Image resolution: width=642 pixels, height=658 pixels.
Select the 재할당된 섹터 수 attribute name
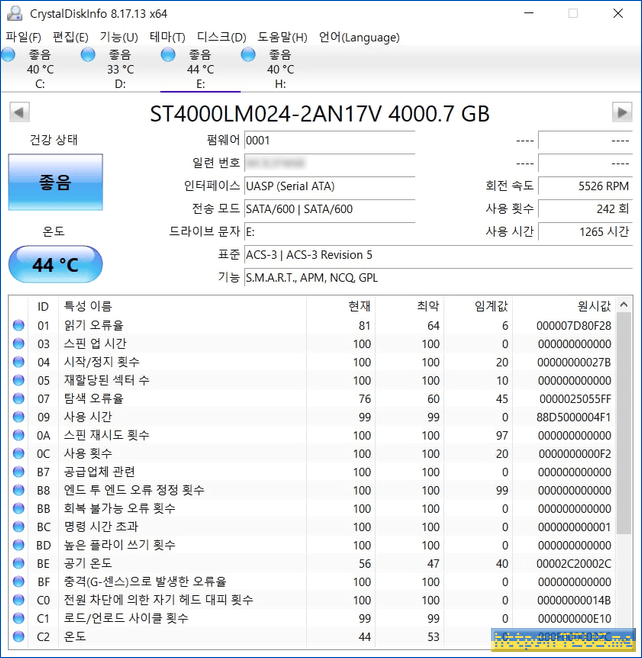click(x=107, y=380)
